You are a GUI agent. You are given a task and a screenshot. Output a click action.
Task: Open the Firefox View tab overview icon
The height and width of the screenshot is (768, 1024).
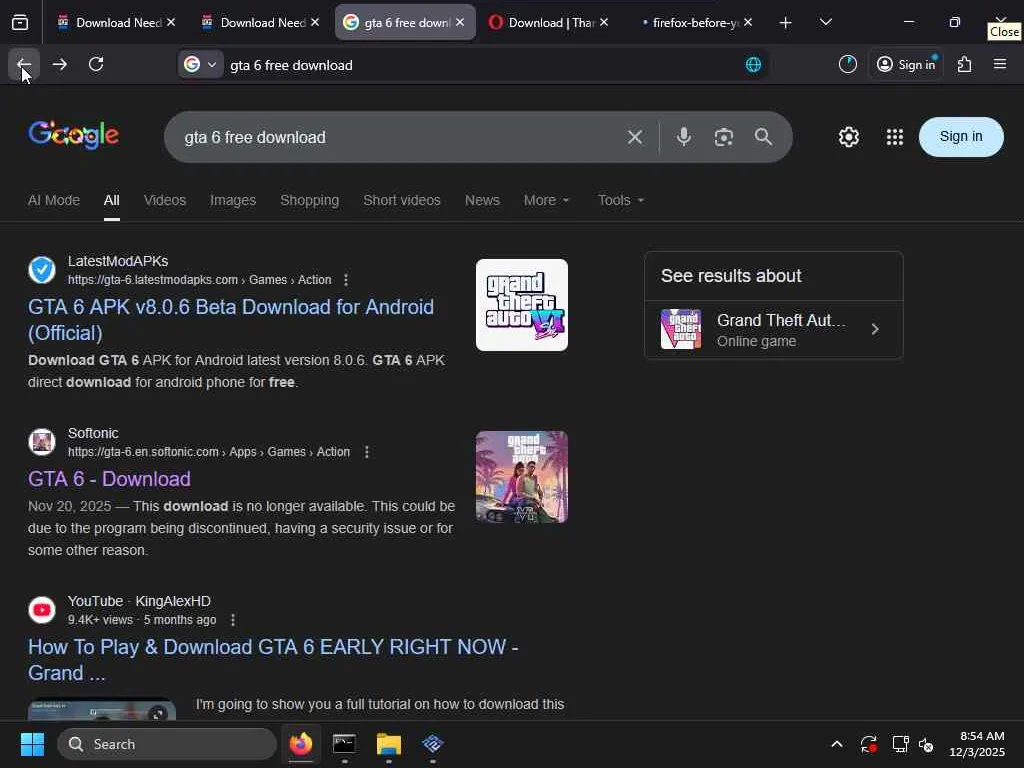point(20,23)
